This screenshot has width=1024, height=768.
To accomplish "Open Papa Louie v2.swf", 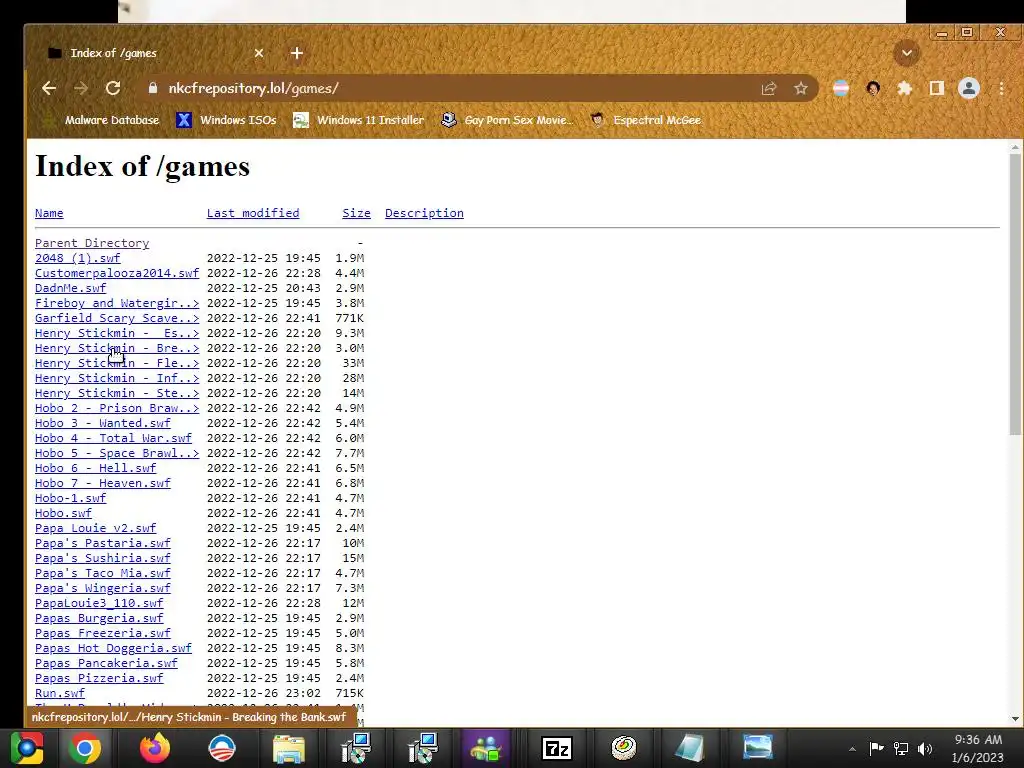I will coord(95,528).
